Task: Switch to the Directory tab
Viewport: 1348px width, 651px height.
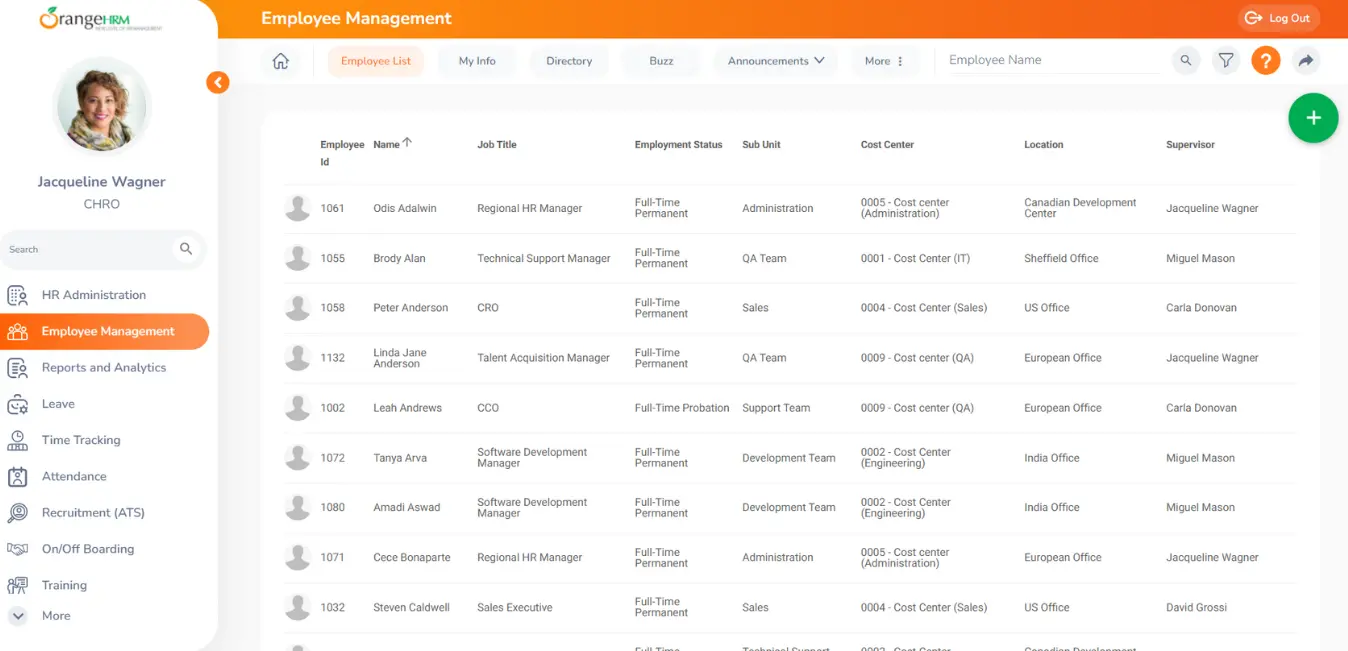Action: click(x=569, y=61)
